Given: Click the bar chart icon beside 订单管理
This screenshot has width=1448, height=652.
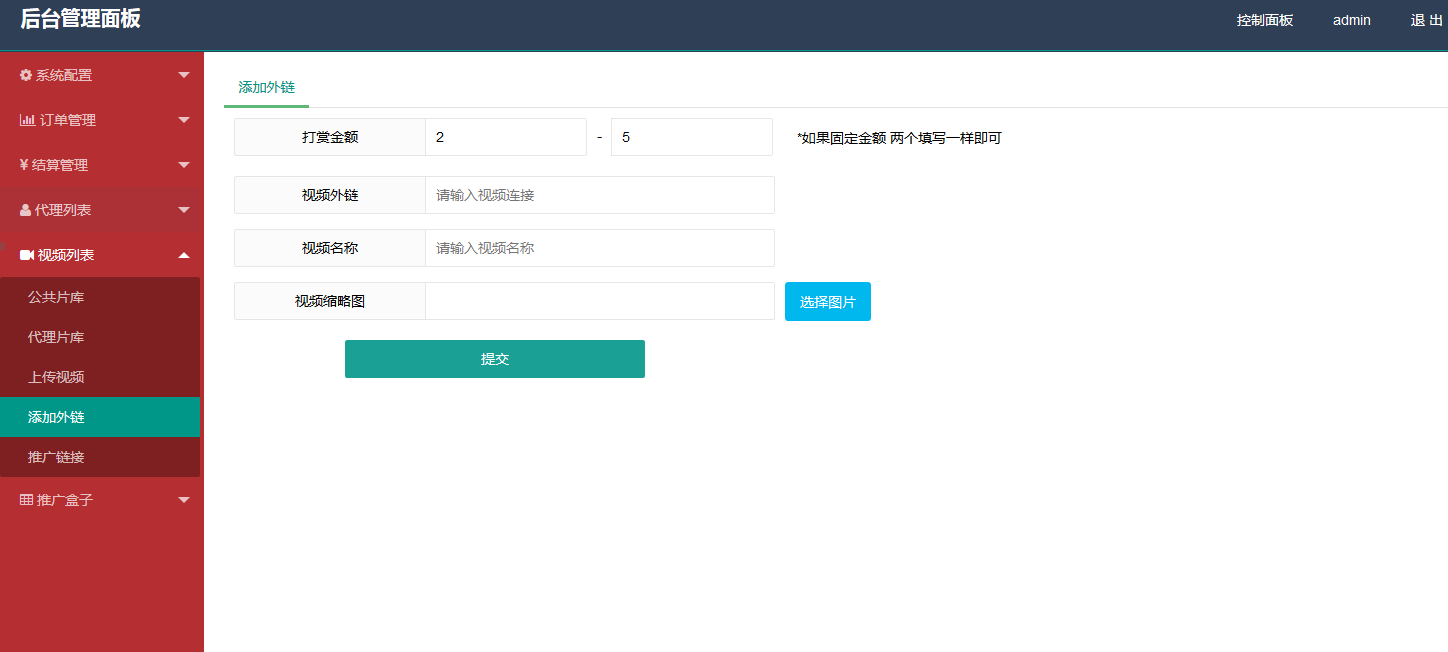Looking at the screenshot, I should point(27,120).
